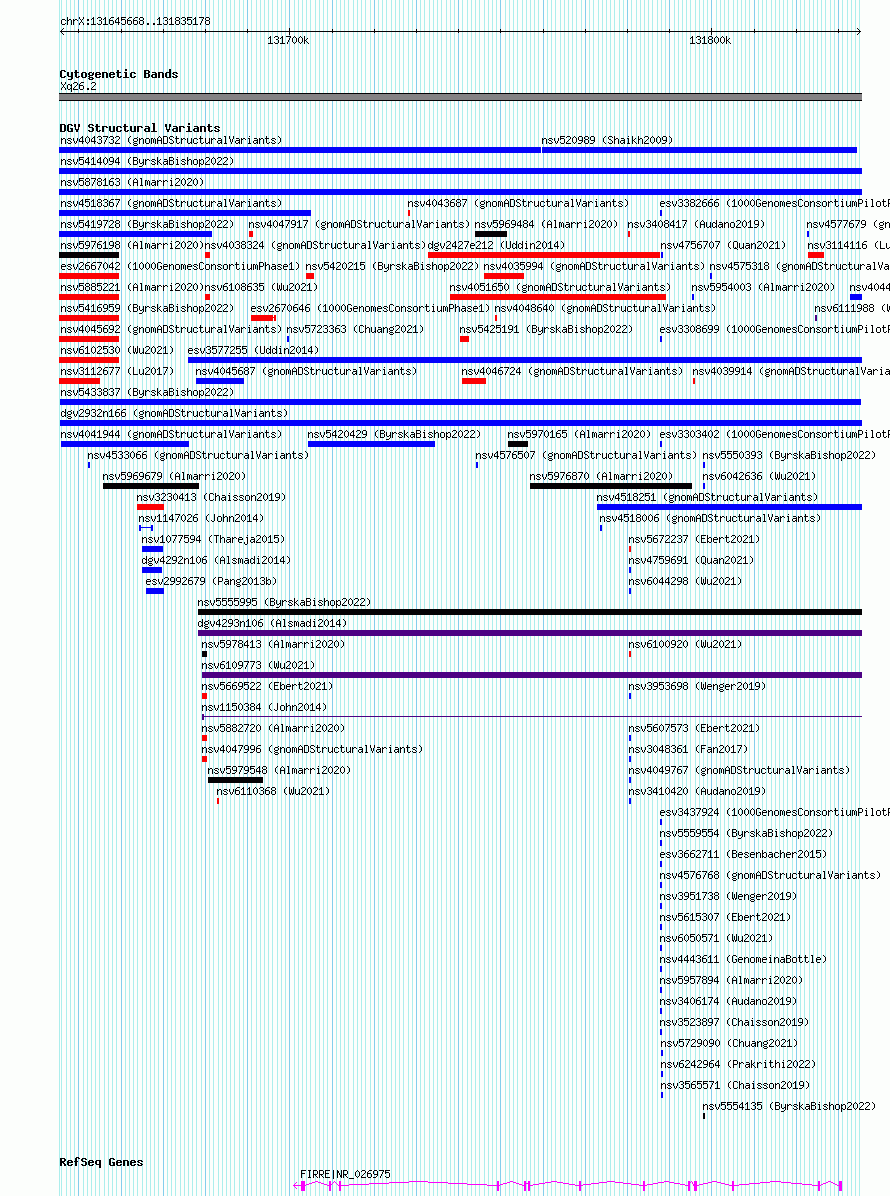
Task: Open nsv4047917 gnomAD variant
Action: pyautogui.click(x=359, y=224)
